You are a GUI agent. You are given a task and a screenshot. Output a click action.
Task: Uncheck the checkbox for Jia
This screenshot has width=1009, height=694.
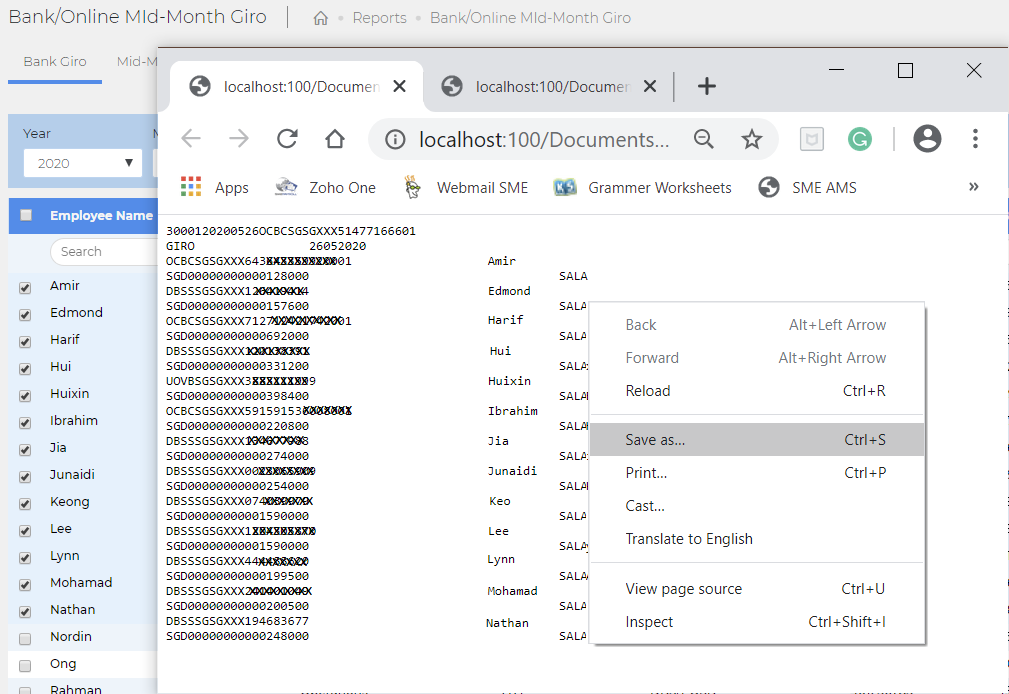[25, 450]
